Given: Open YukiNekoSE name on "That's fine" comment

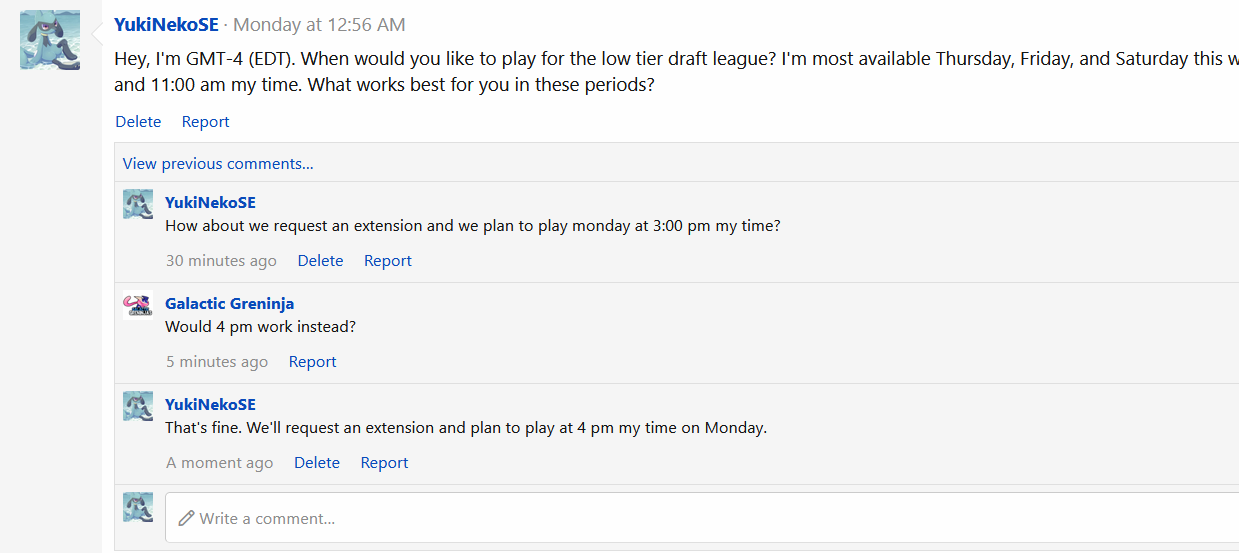Looking at the screenshot, I should (x=210, y=405).
